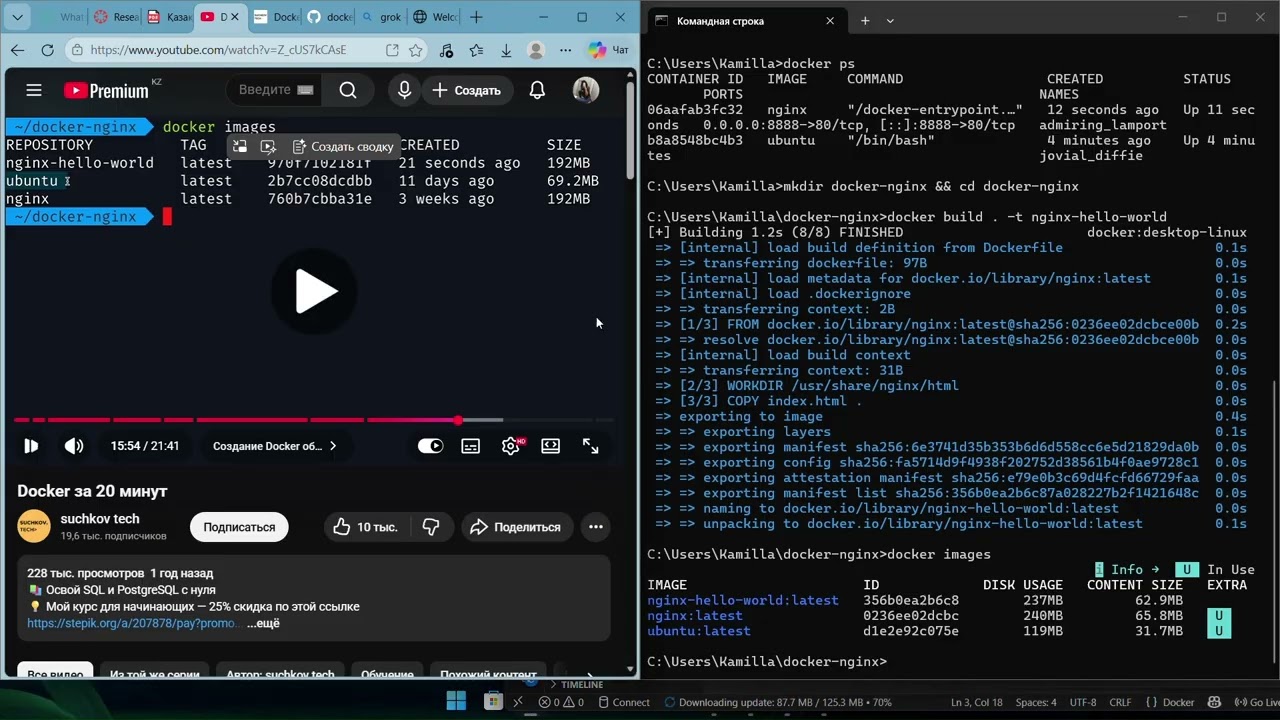The height and width of the screenshot is (720, 1280).
Task: Open the large play overlay on video
Action: pyautogui.click(x=315, y=291)
